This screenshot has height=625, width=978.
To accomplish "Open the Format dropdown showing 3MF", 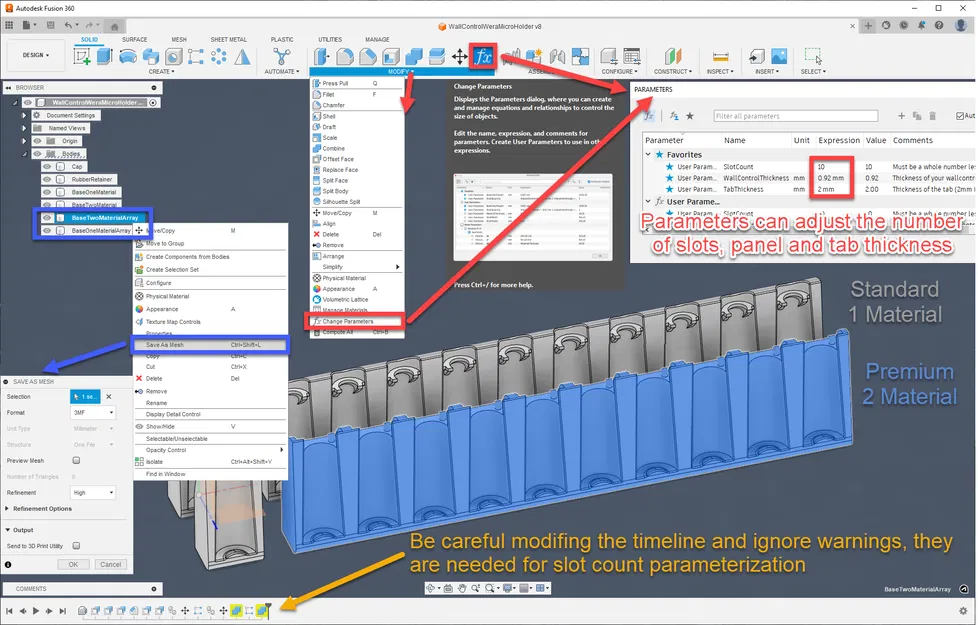I will click(x=94, y=412).
